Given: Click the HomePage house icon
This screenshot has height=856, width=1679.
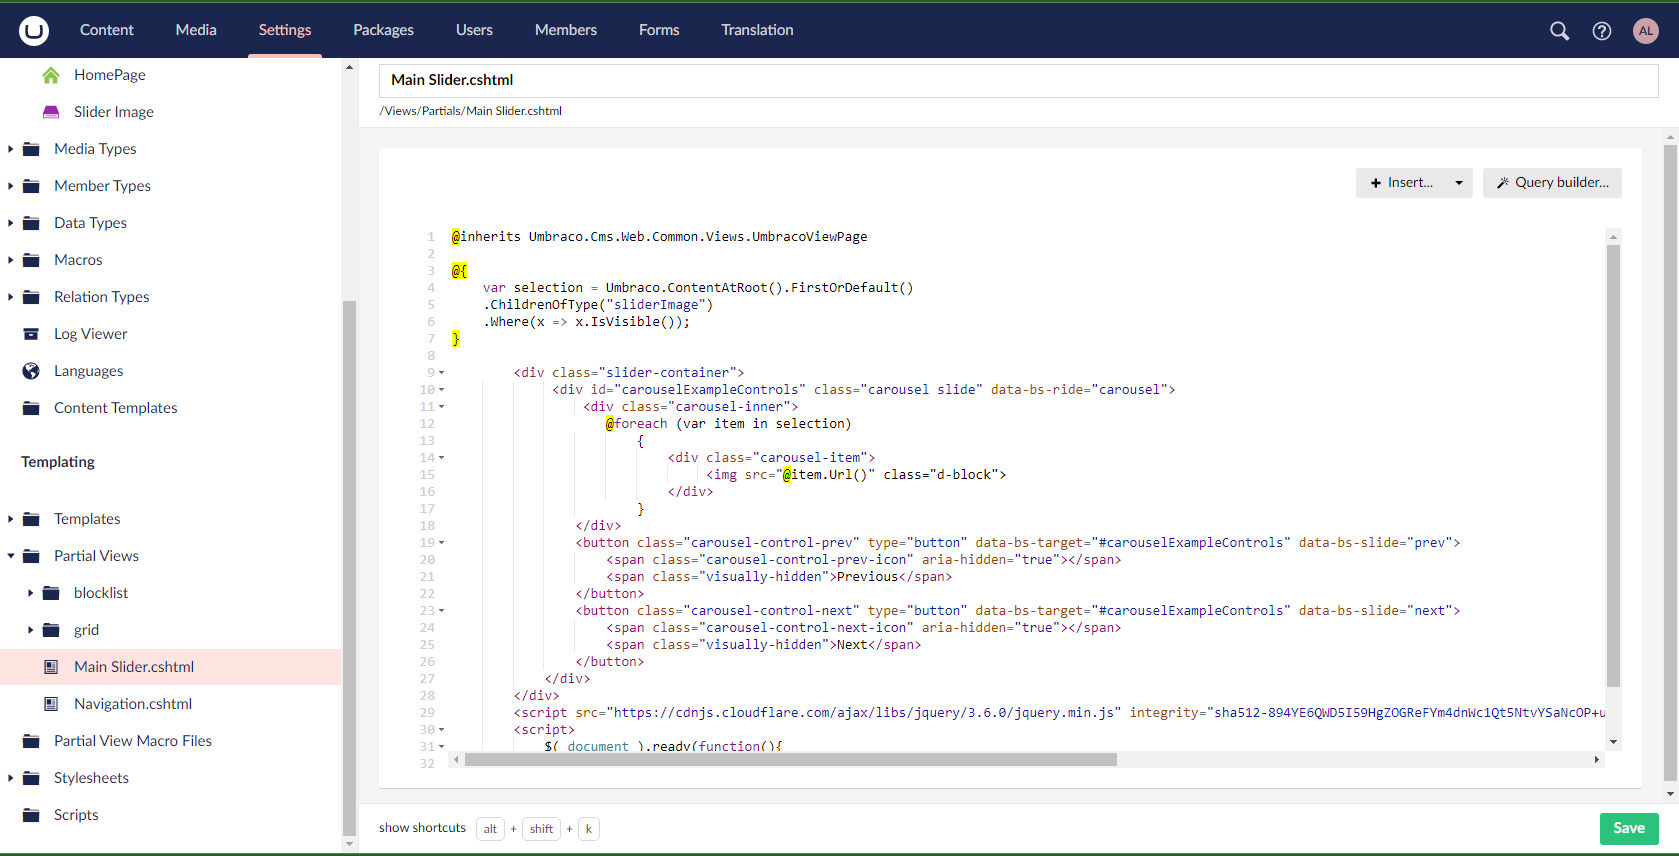Looking at the screenshot, I should pos(51,75).
